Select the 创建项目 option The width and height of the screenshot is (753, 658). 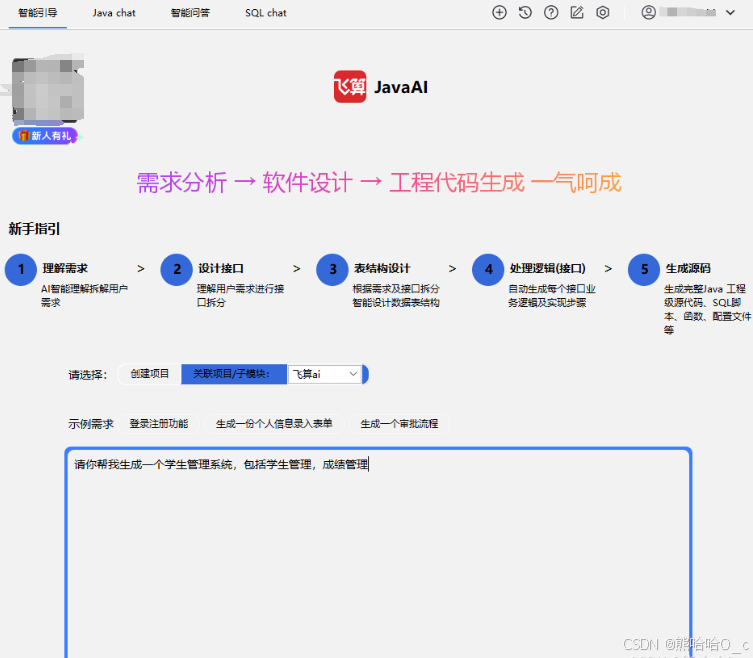coord(150,374)
